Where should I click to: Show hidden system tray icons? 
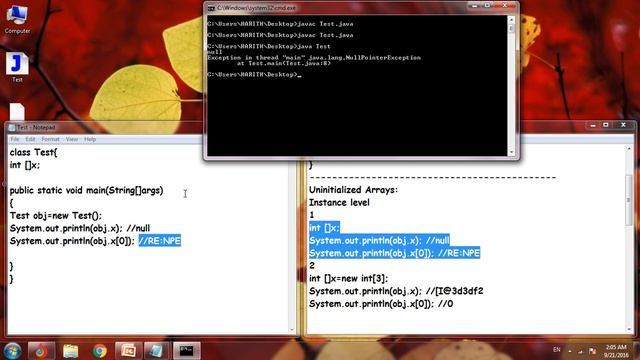point(570,351)
